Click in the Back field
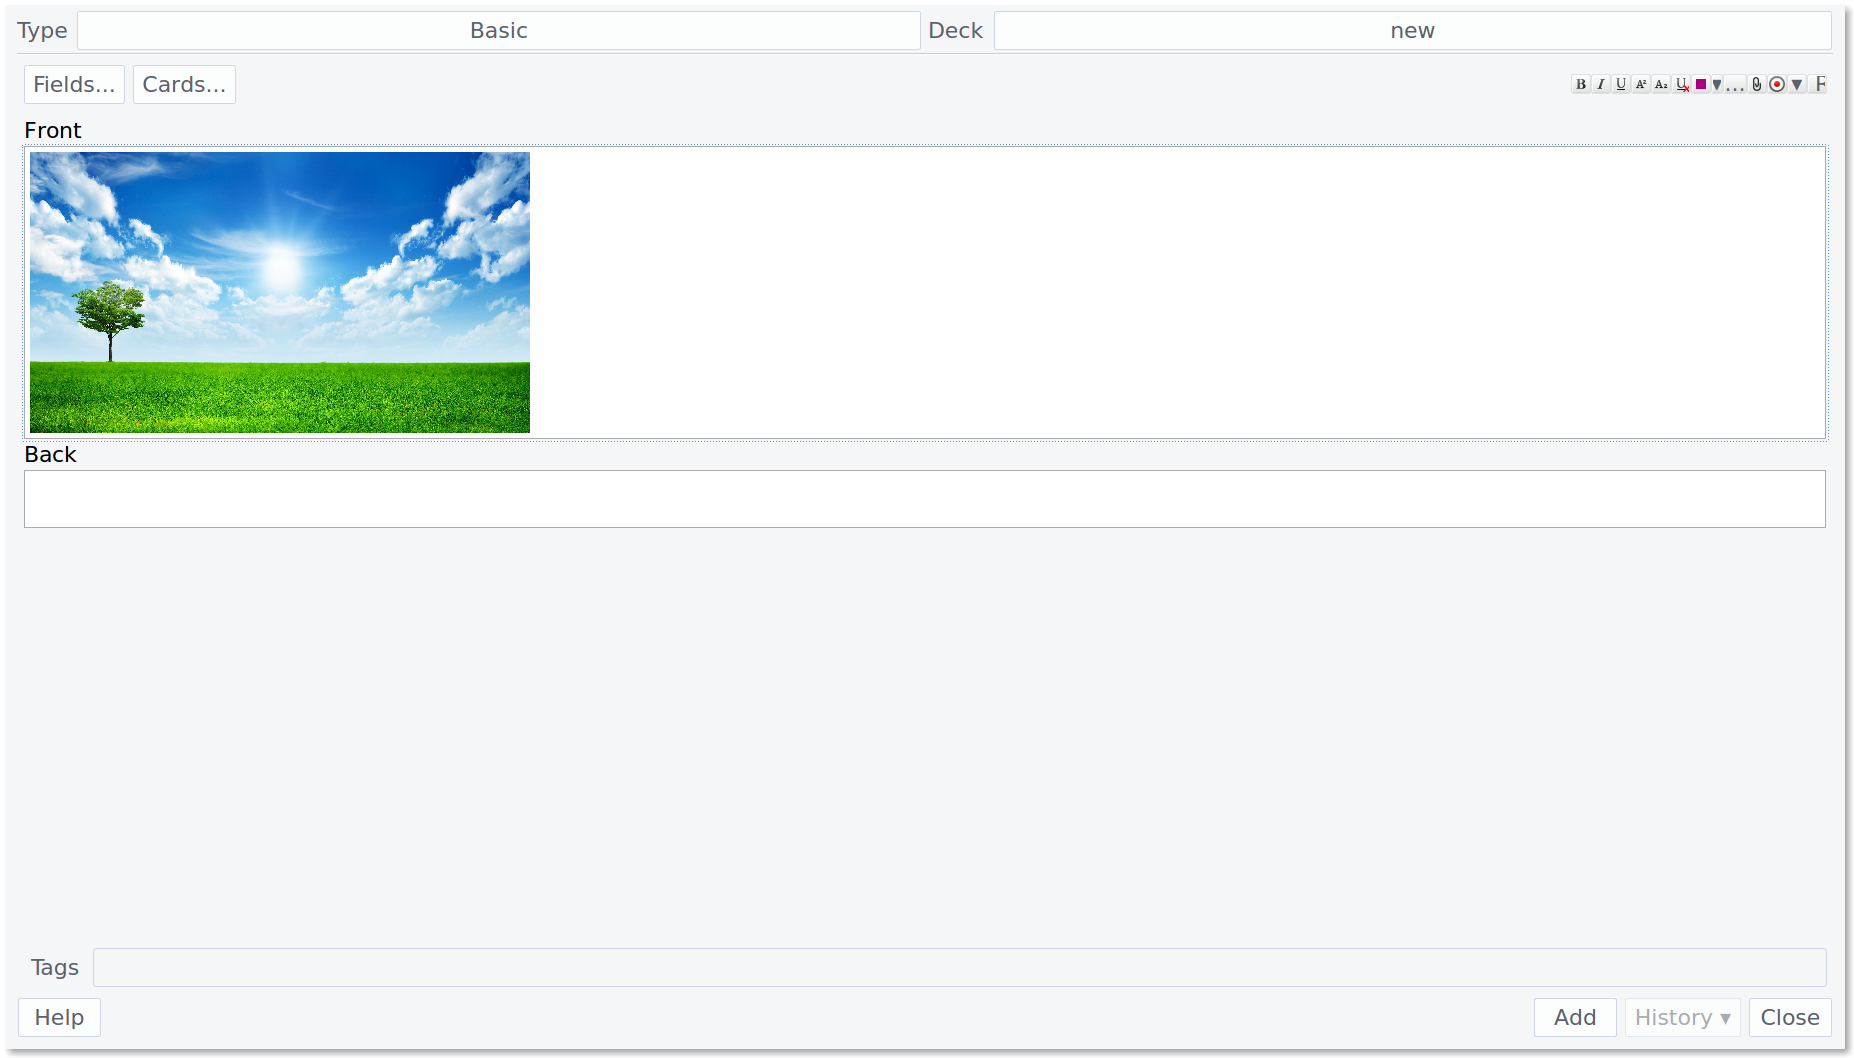 tap(924, 499)
